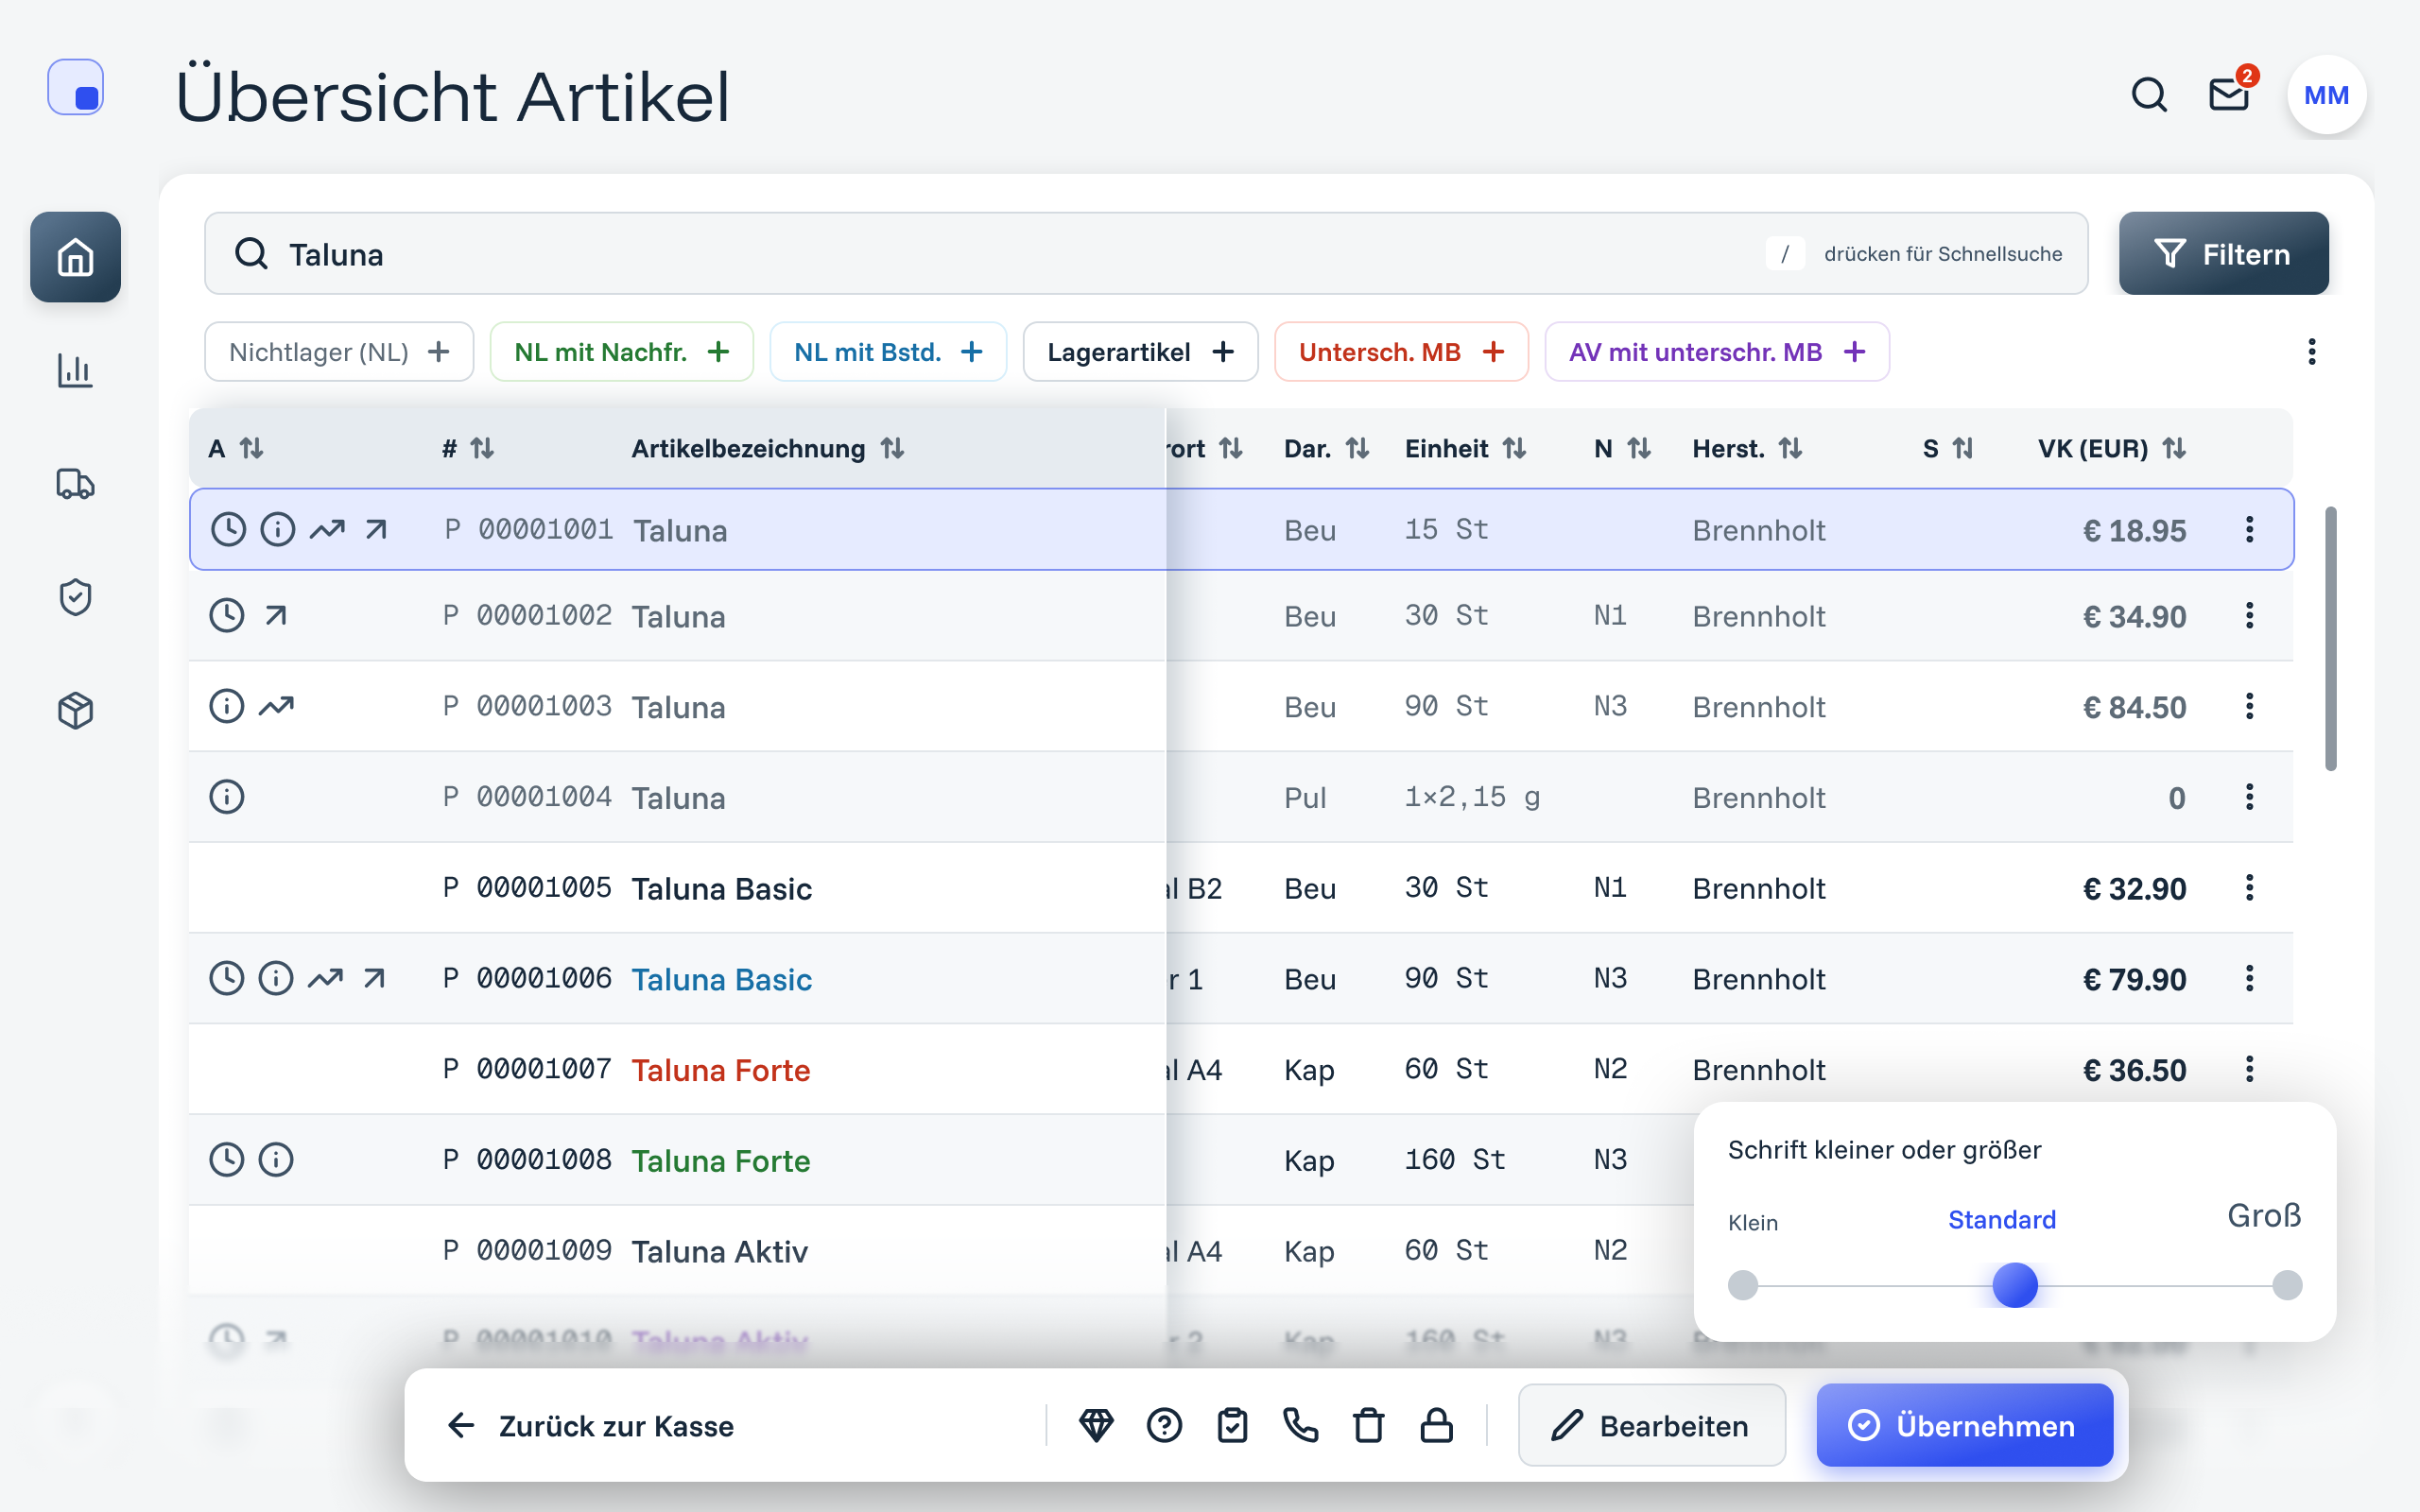Viewport: 2420px width, 1512px height.
Task: Click info icon in row 00001004
Action: point(227,797)
